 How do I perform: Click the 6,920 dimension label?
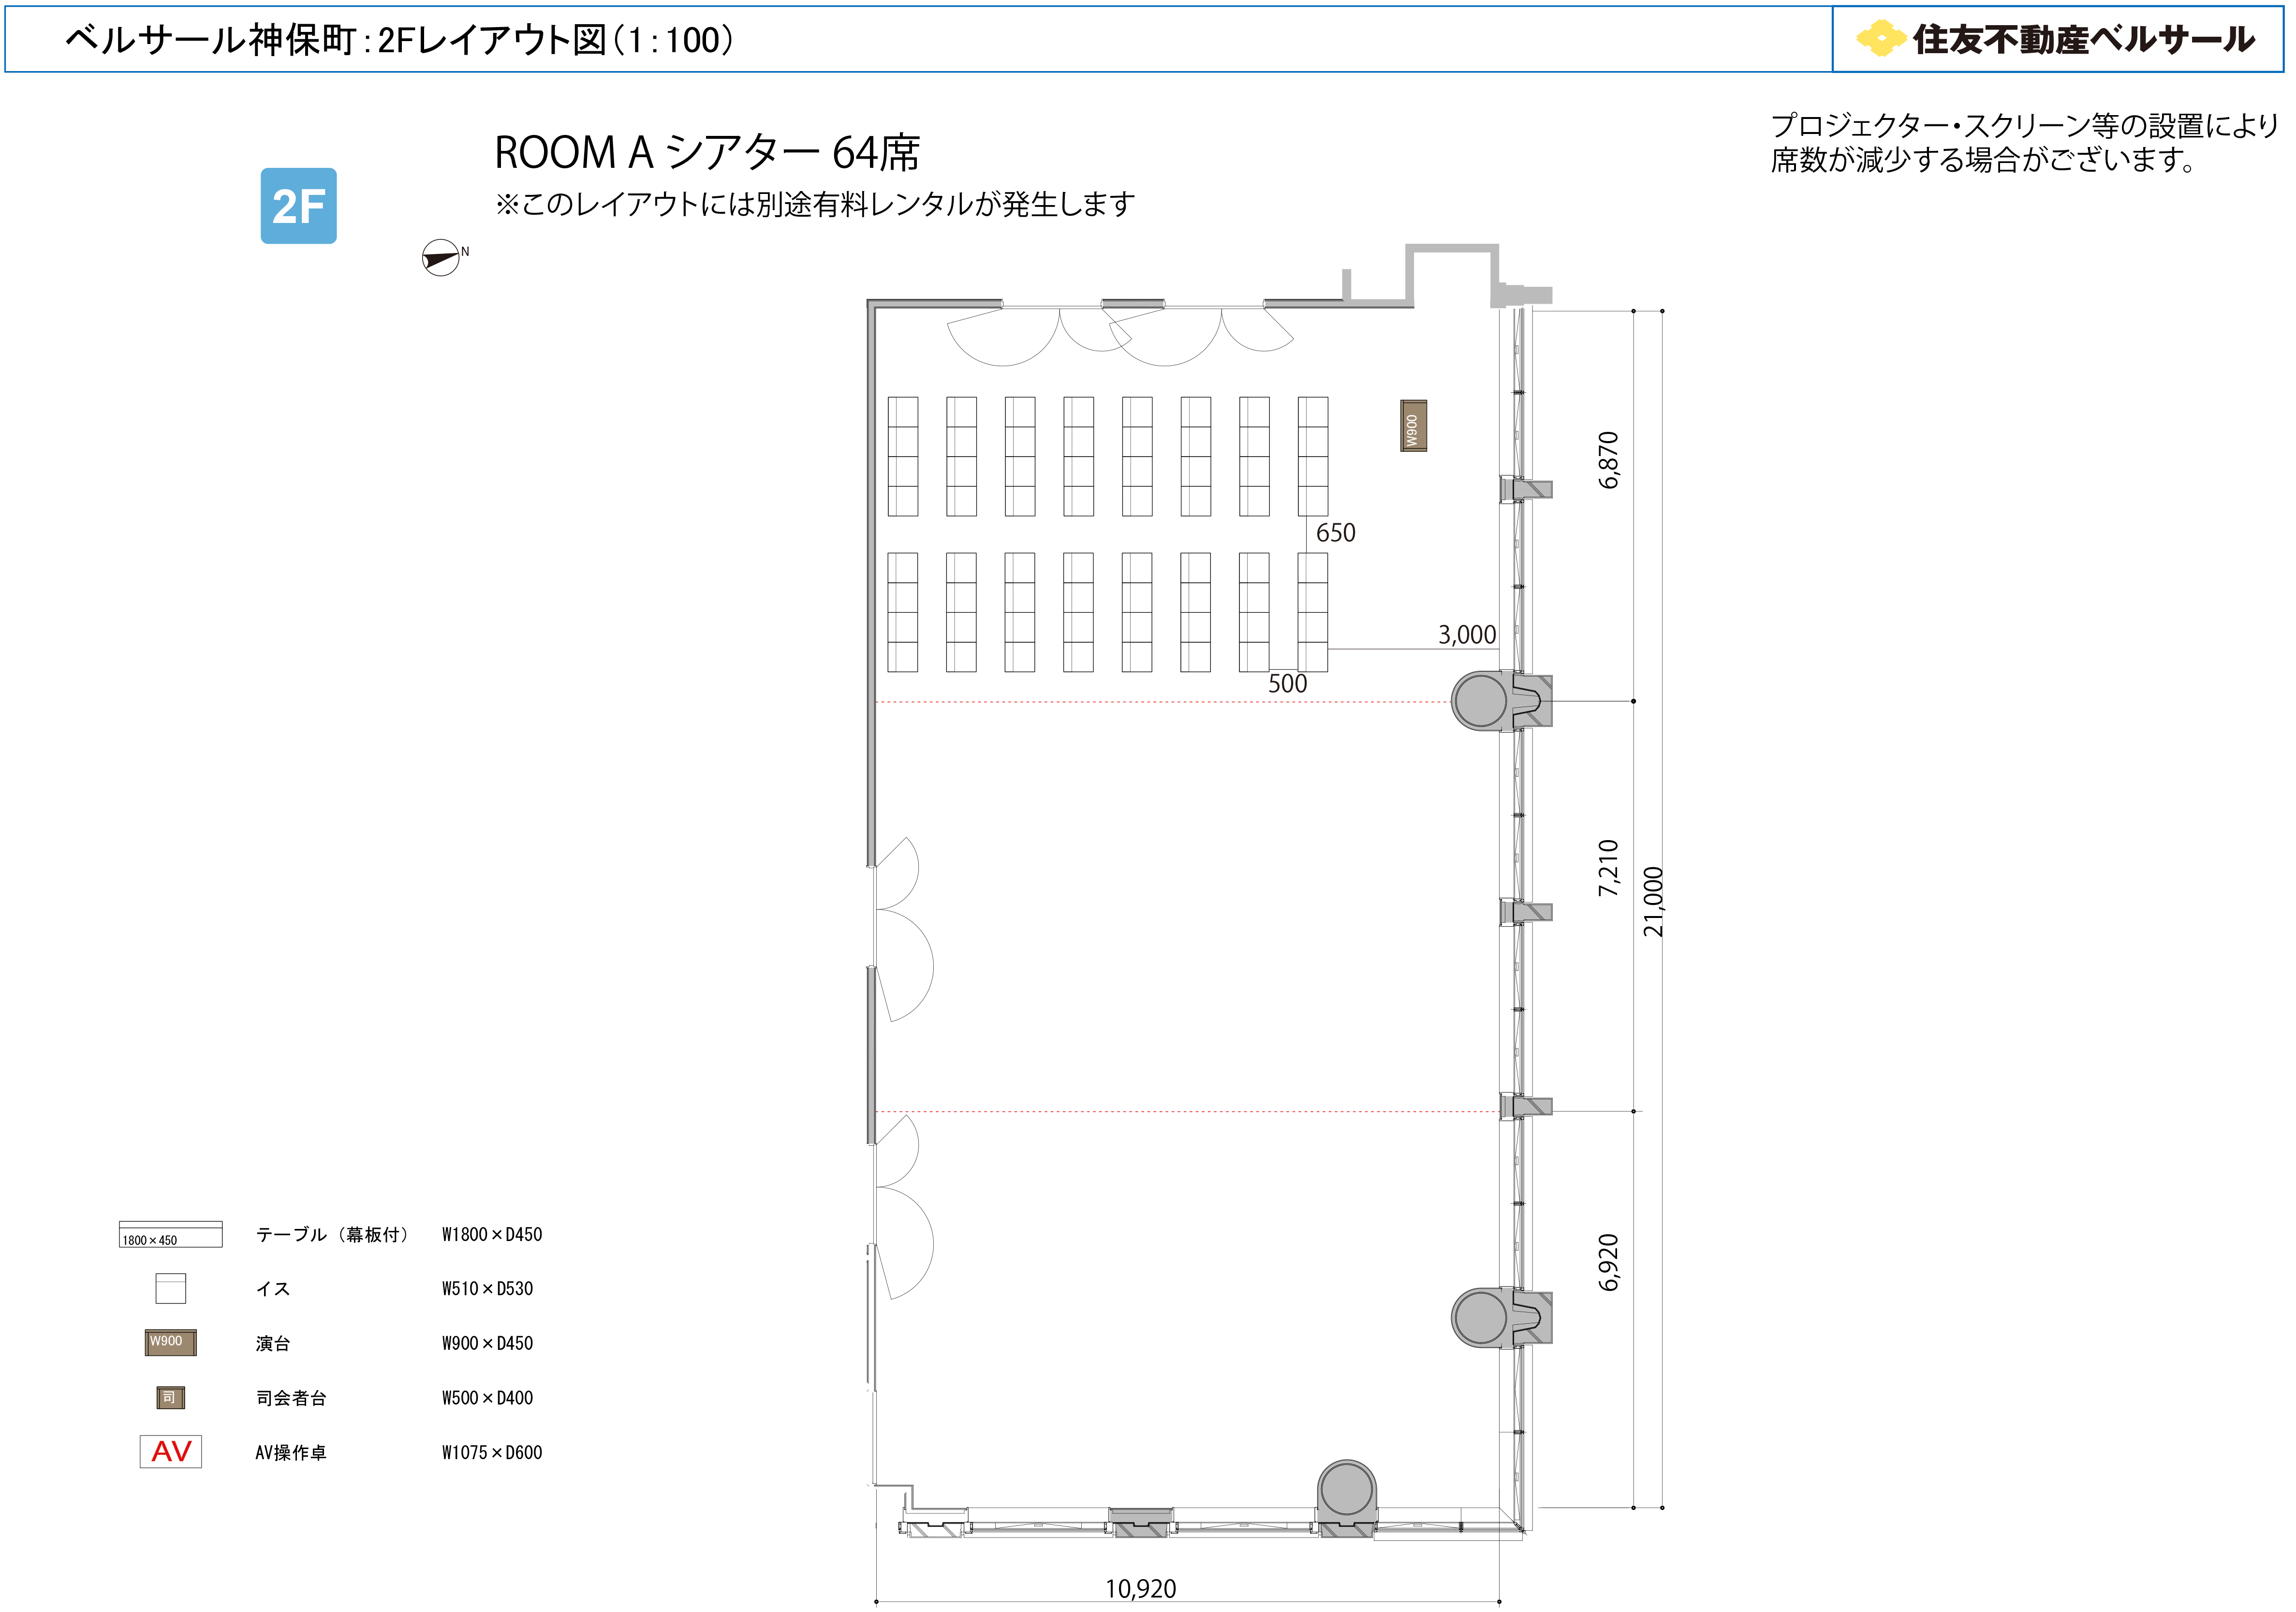(x=1608, y=1262)
